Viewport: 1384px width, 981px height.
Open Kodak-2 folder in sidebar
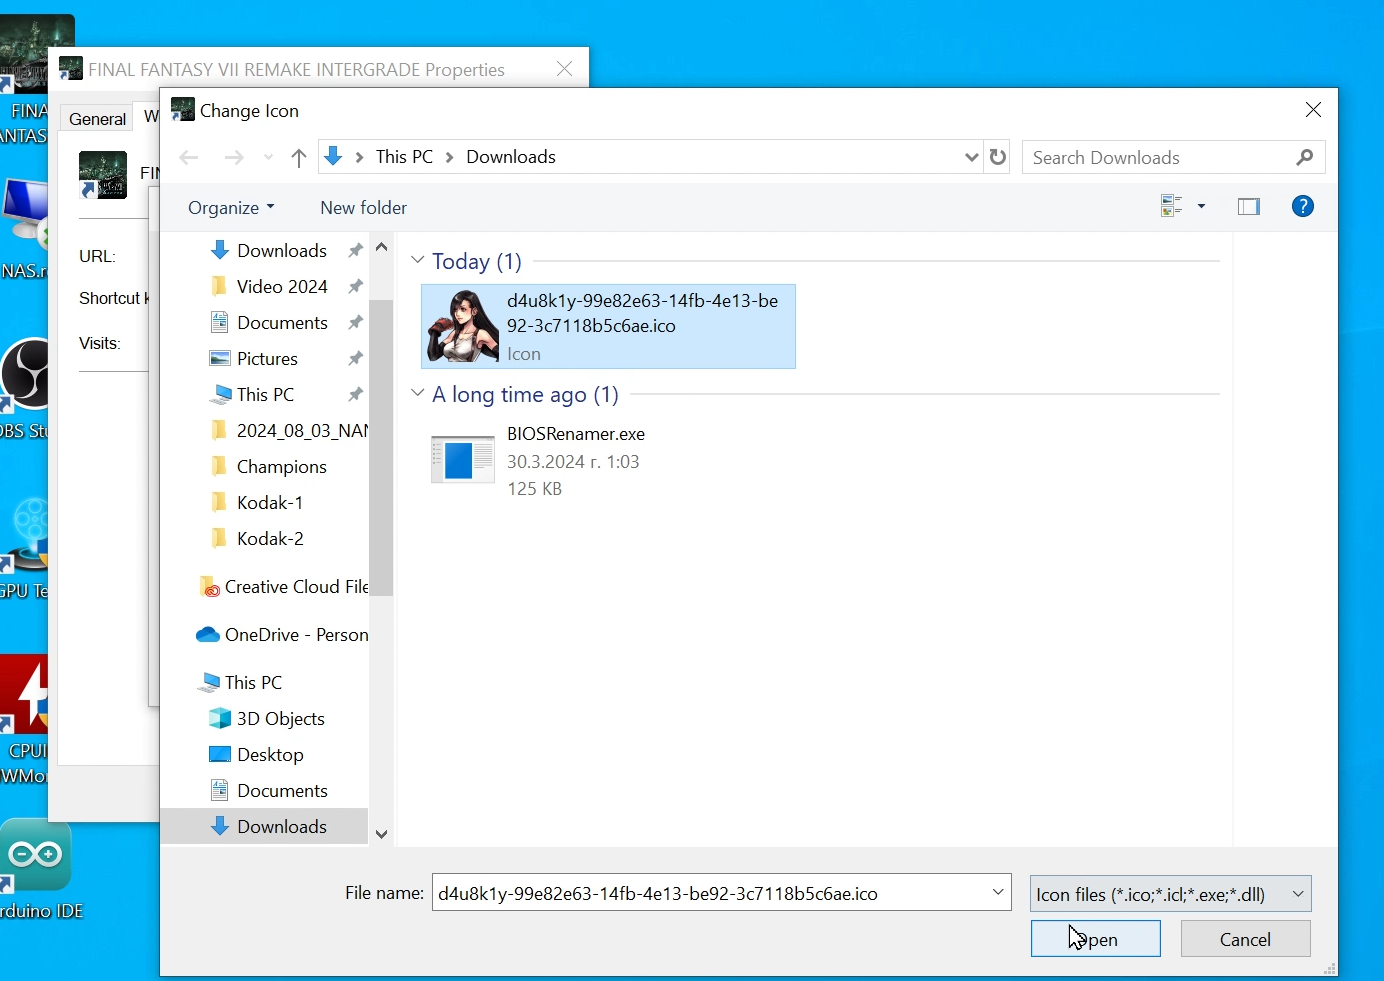(x=270, y=539)
